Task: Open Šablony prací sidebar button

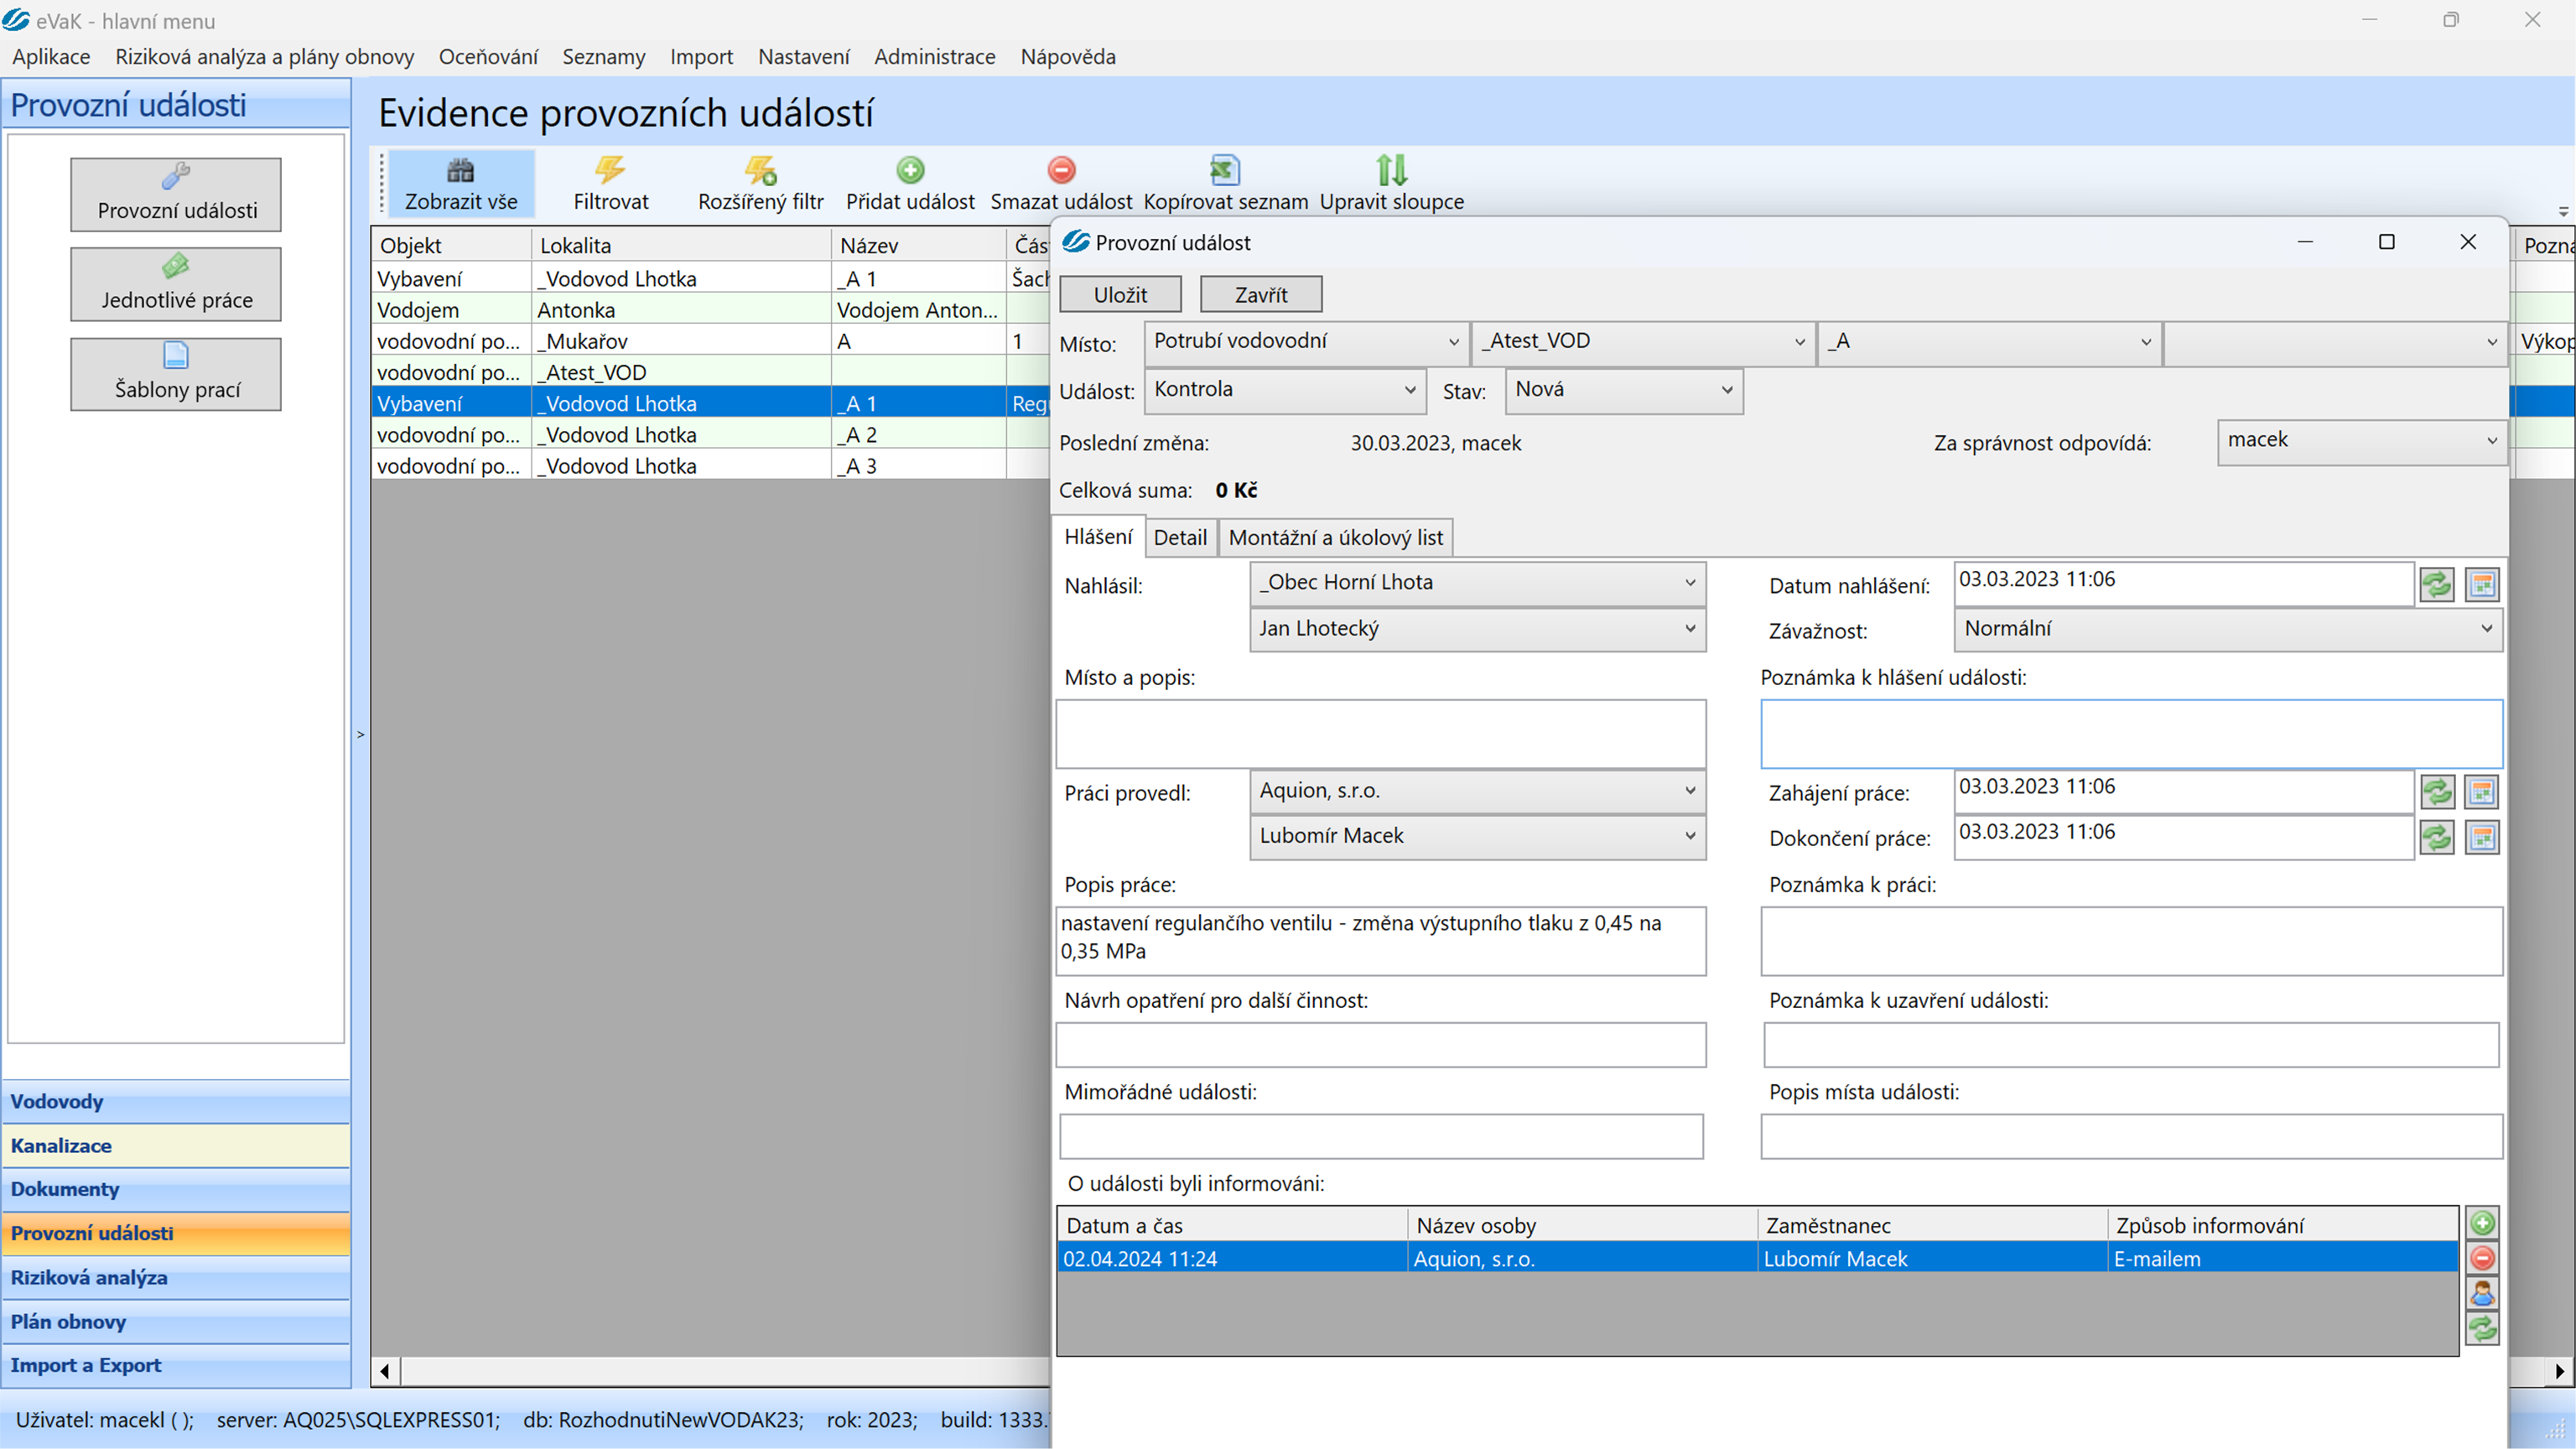Action: pyautogui.click(x=176, y=374)
